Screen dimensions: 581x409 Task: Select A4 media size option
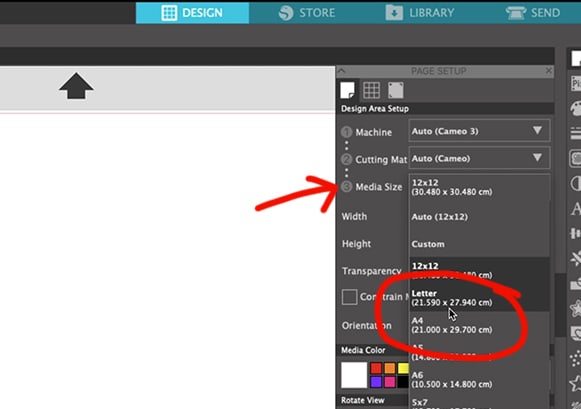coord(479,325)
